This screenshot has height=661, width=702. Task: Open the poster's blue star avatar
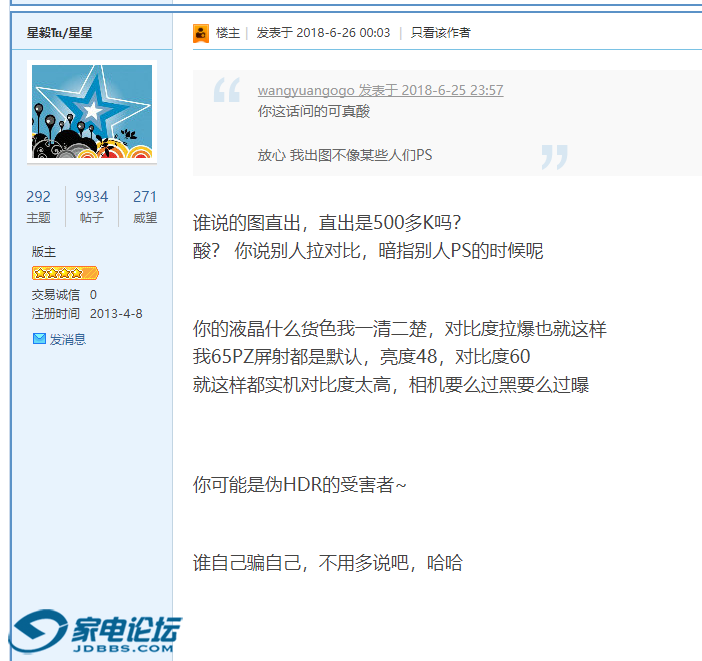(92, 112)
